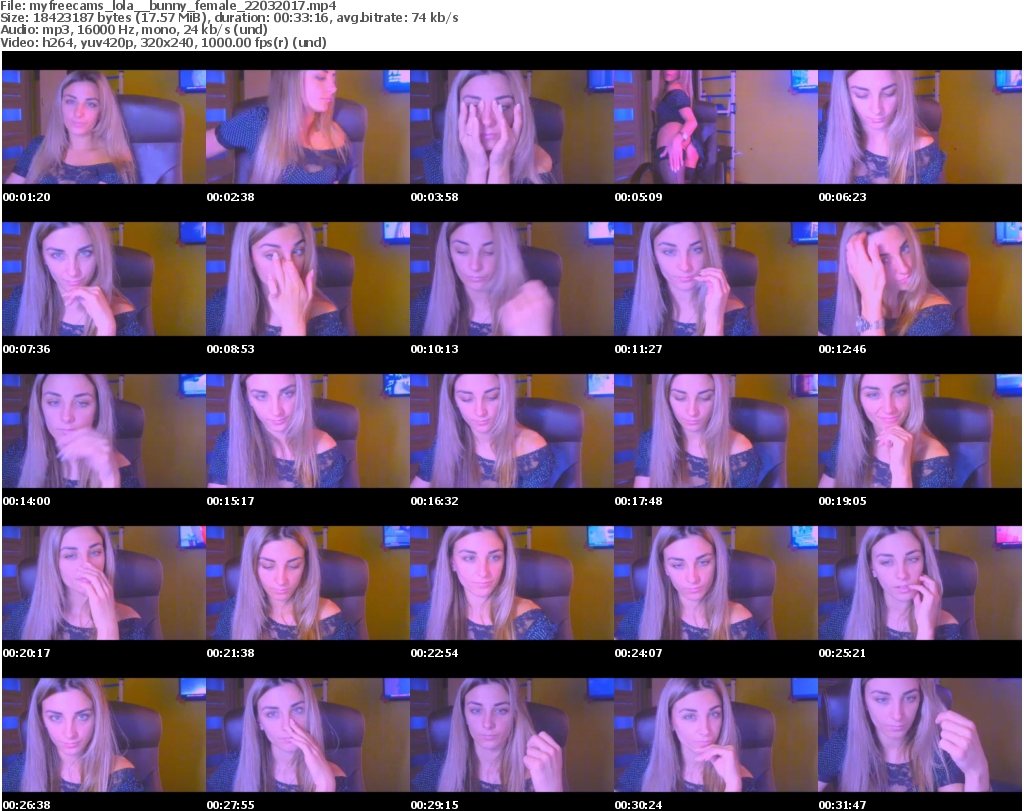The height and width of the screenshot is (811, 1024).
Task: Choose the preview image for 00:17:48
Action: pyautogui.click(x=716, y=431)
